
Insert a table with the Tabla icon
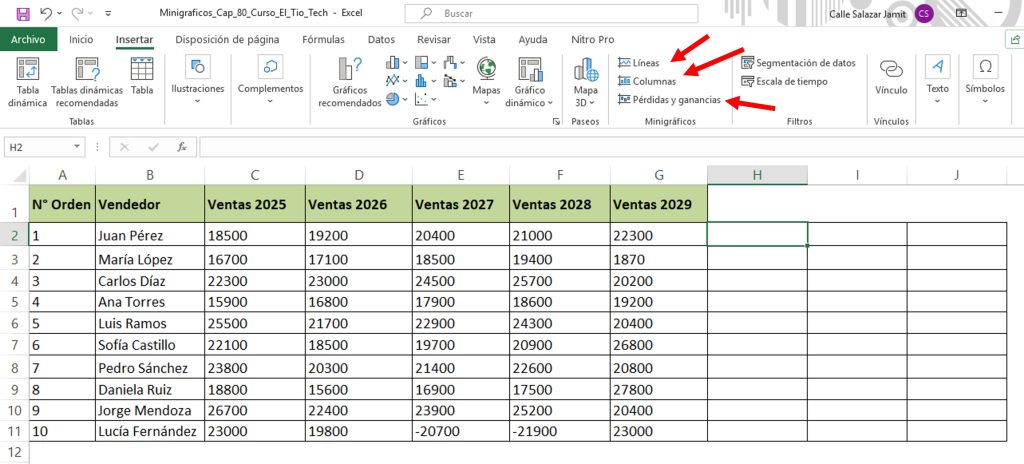(x=142, y=75)
